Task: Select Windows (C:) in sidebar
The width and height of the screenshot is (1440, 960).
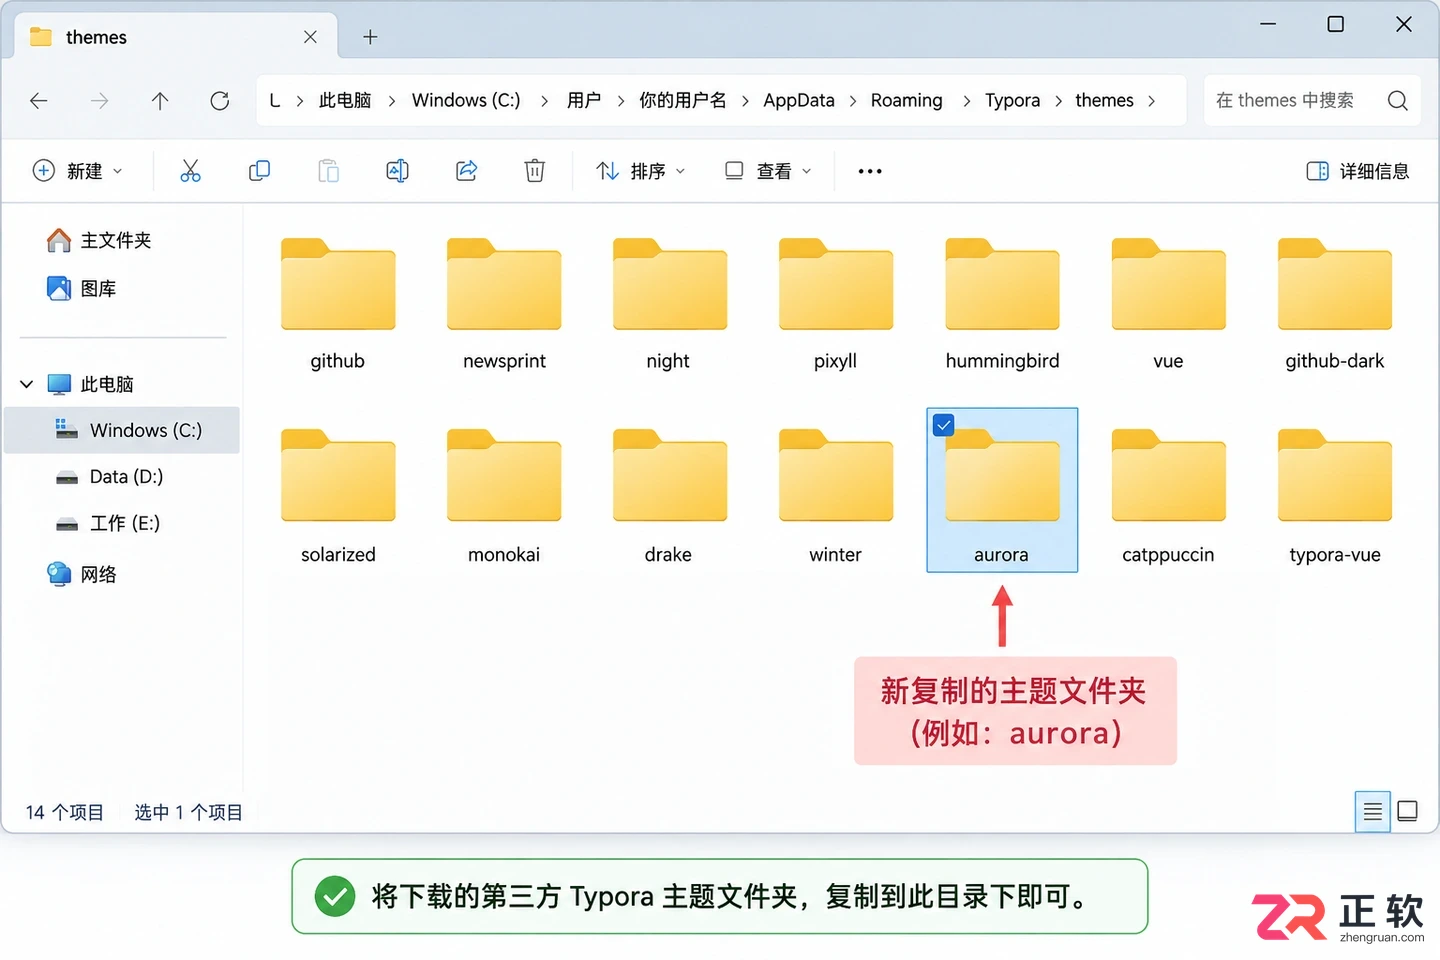Action: pos(122,430)
